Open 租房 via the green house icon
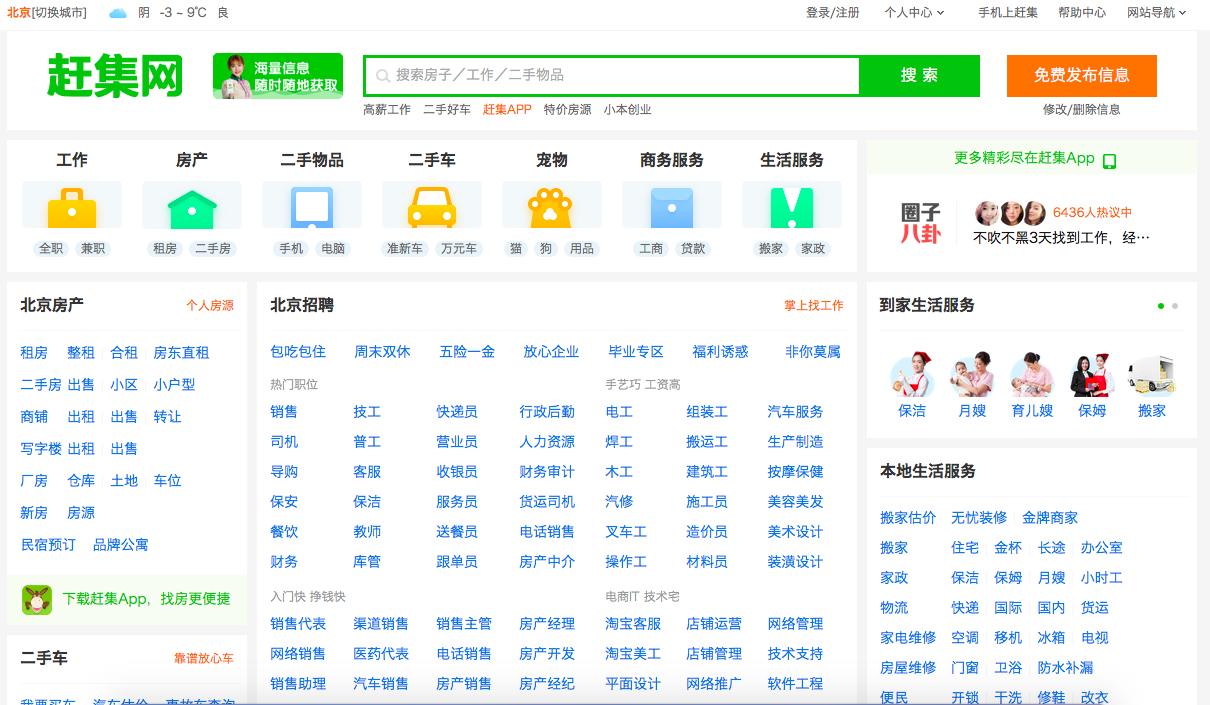 [191, 207]
